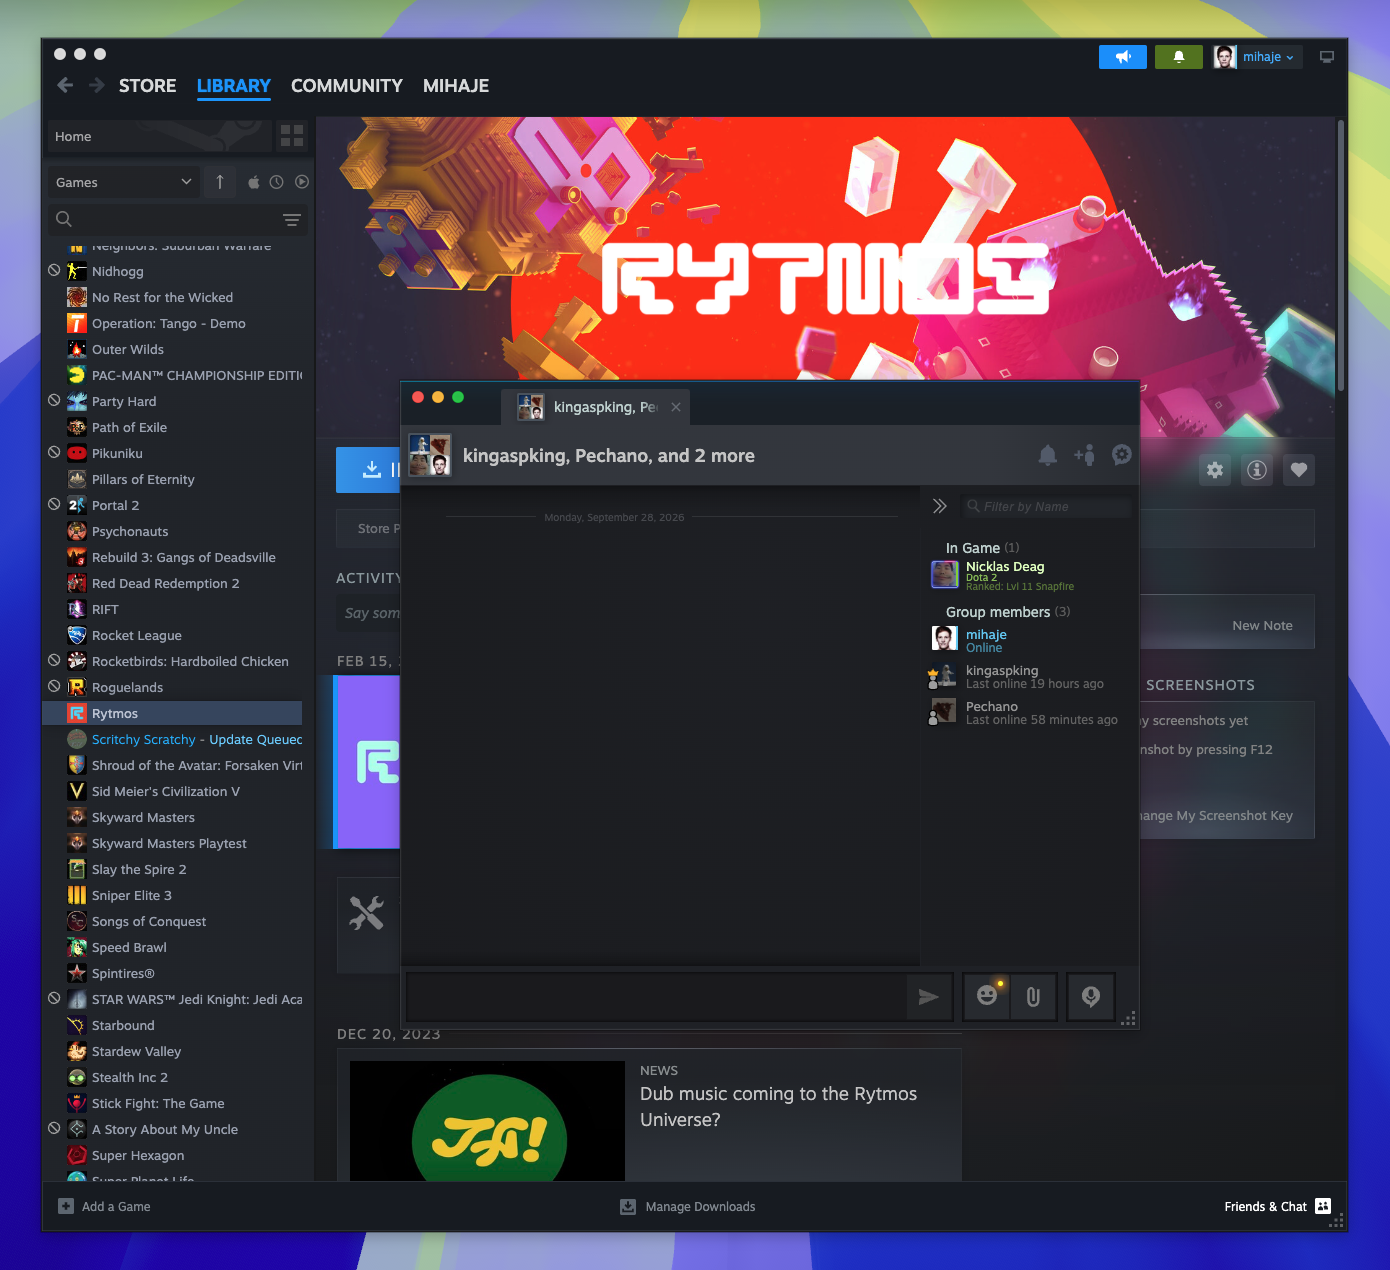Viewport: 1390px width, 1270px height.
Task: Go back with the left arrow
Action: [65, 85]
